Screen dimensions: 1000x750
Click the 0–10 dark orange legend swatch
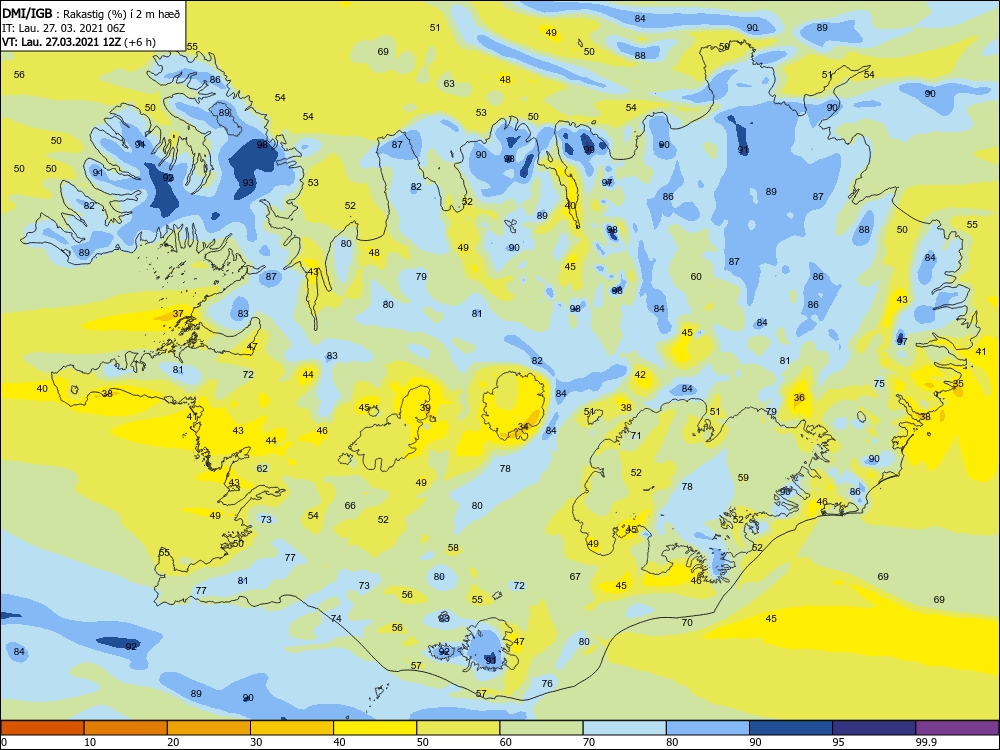click(42, 728)
